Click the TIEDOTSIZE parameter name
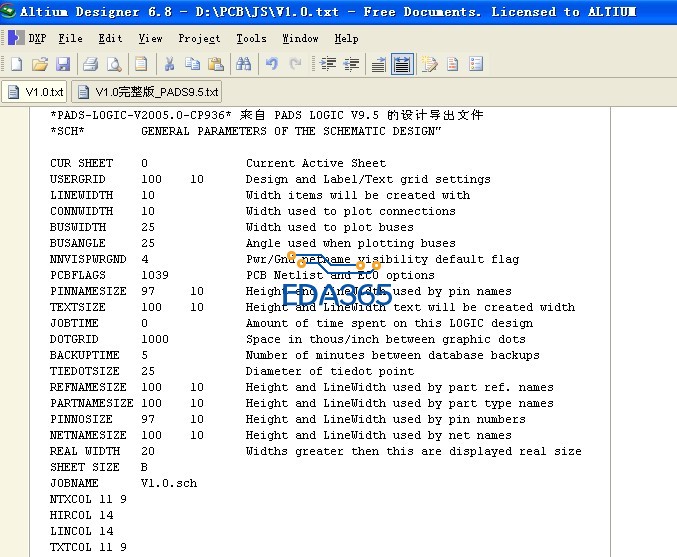This screenshot has width=677, height=557. [x=85, y=371]
